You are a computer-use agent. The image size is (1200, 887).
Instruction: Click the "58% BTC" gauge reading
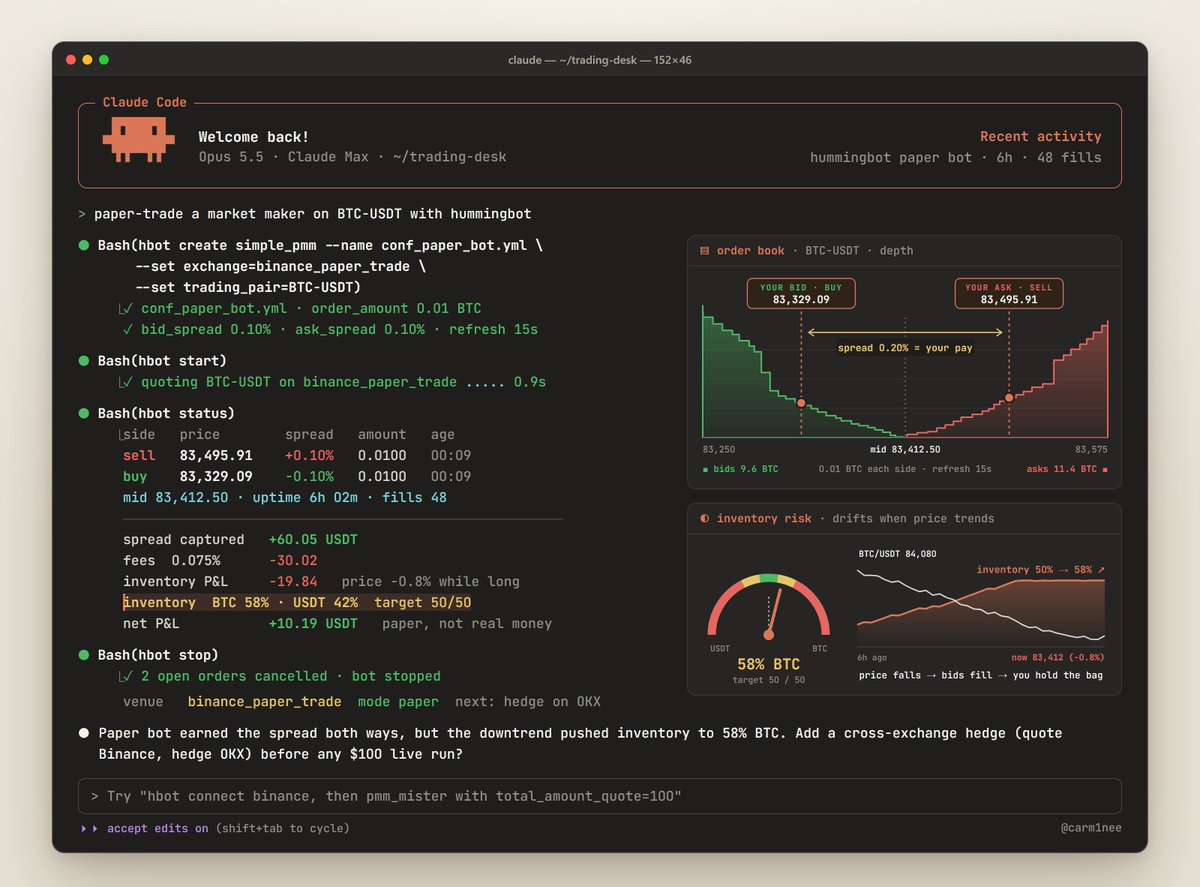[768, 664]
